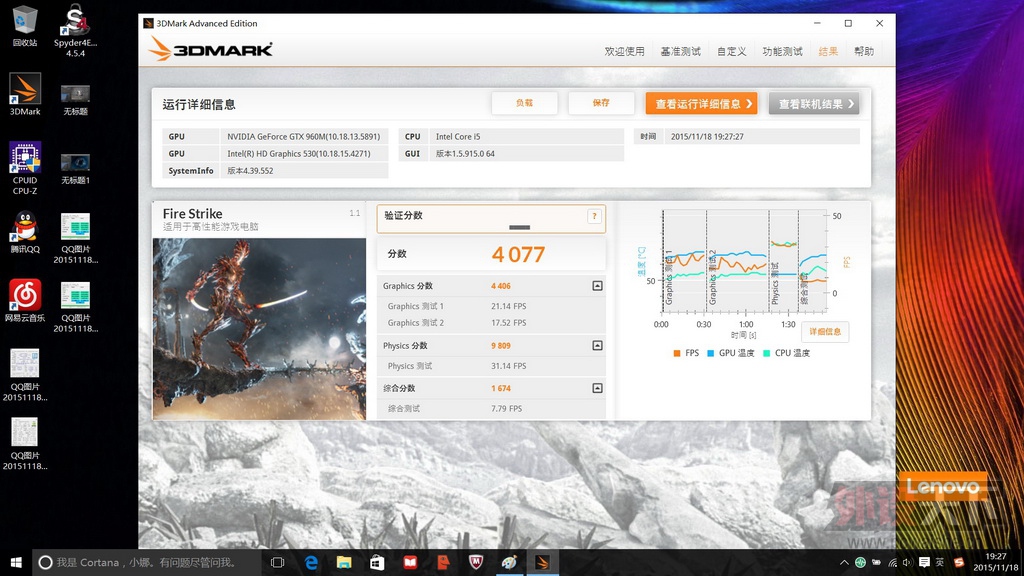Viewport: 1024px width, 576px height.
Task: Open the Windows Store taskbar icon
Action: [x=377, y=562]
